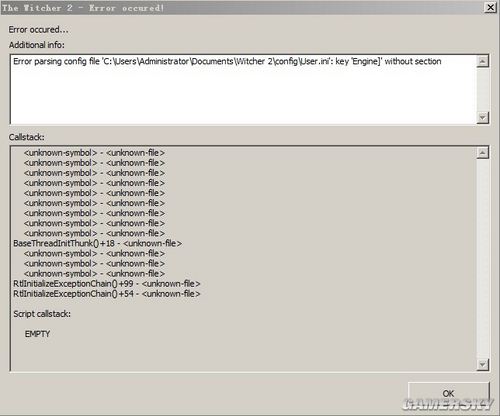The width and height of the screenshot is (500, 416).
Task: Click the 'Additional info:' label
Action: pyautogui.click(x=37, y=45)
